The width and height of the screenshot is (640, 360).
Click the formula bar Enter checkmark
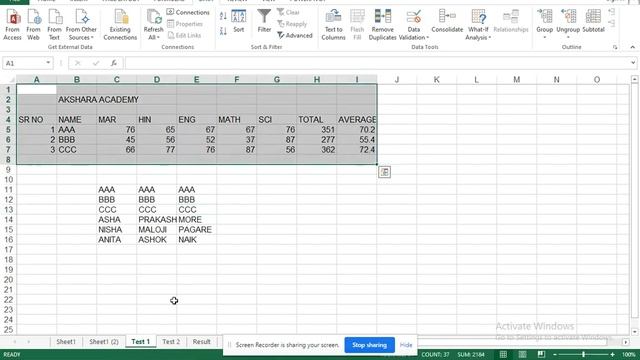coord(96,63)
